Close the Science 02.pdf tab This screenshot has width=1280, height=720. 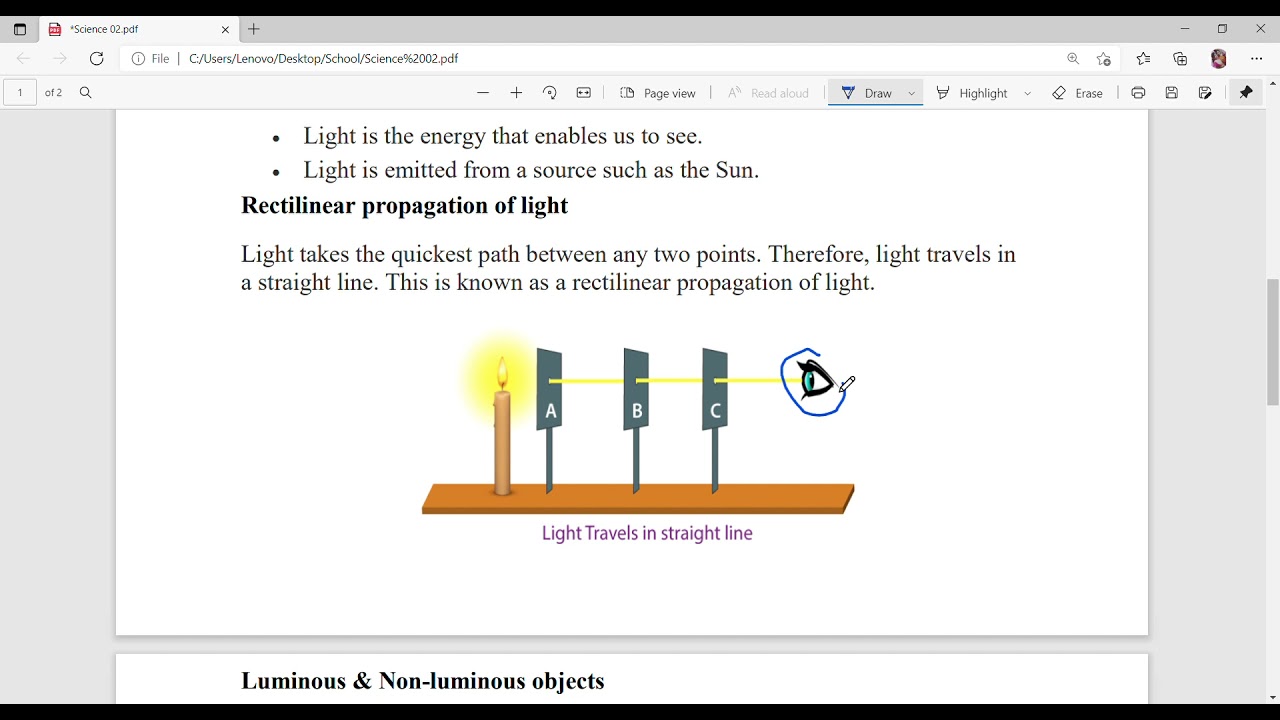[x=225, y=30]
